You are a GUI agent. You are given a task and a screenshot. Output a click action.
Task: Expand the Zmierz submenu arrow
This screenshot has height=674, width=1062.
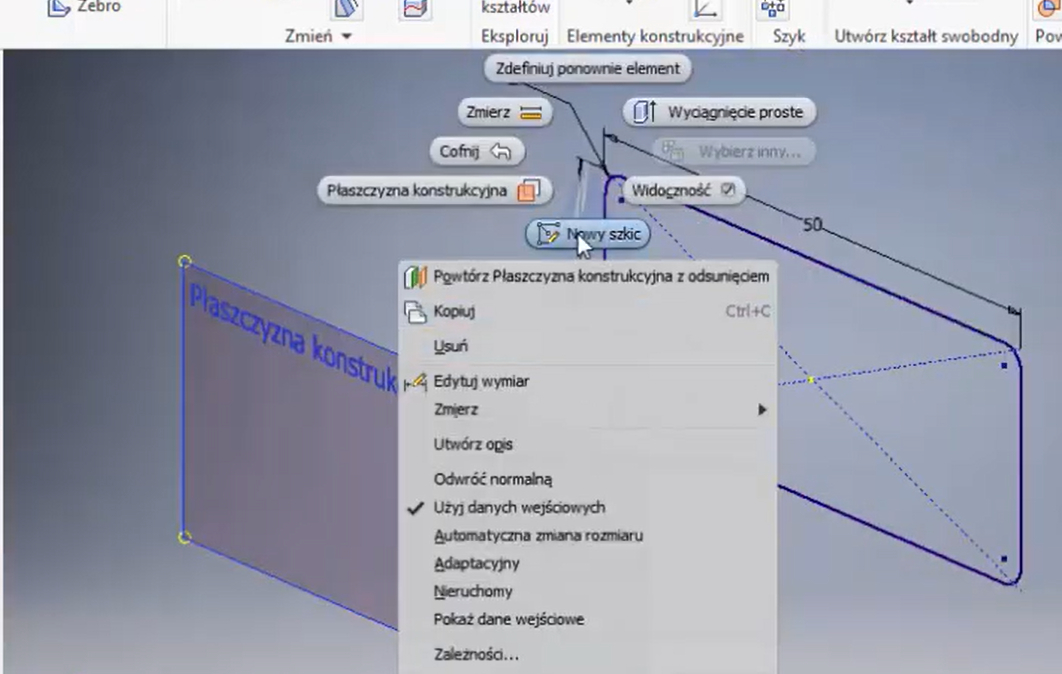coord(762,409)
